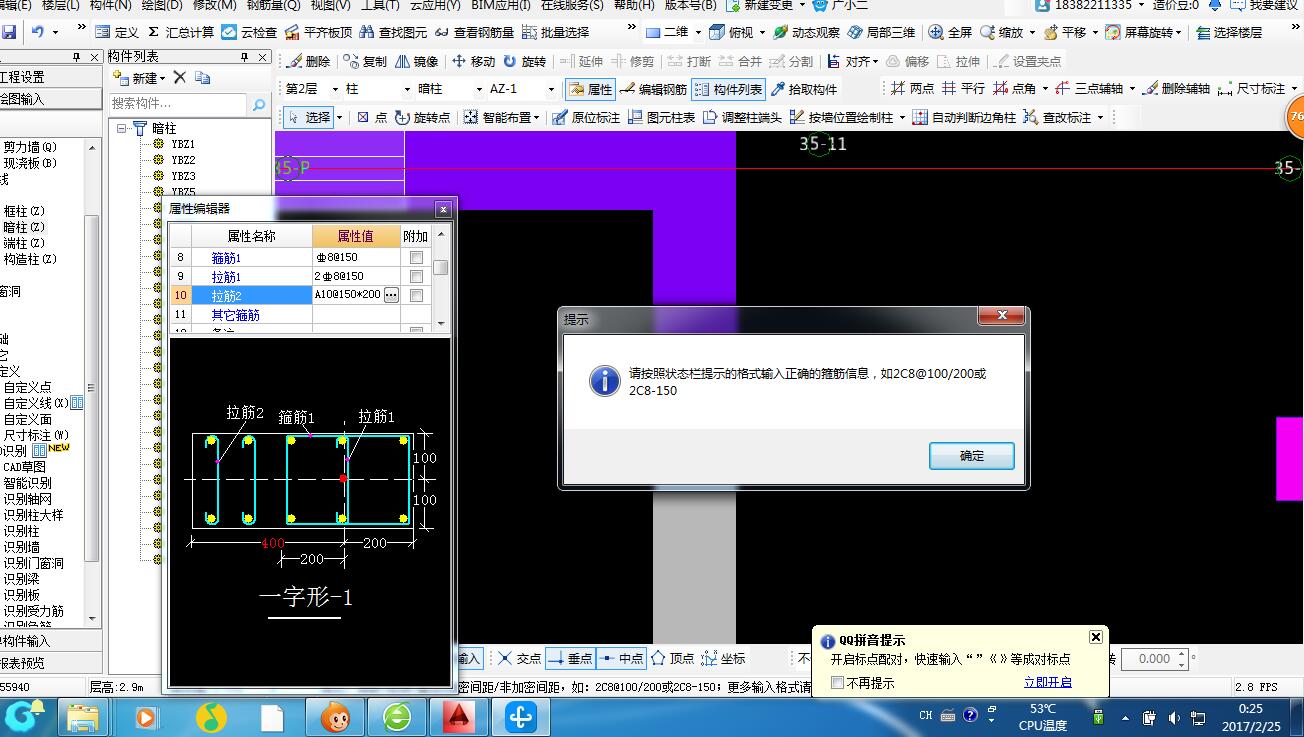Image resolution: width=1304 pixels, height=737 pixels.
Task: Click 拾取构件 pick component tool
Action: [x=803, y=89]
